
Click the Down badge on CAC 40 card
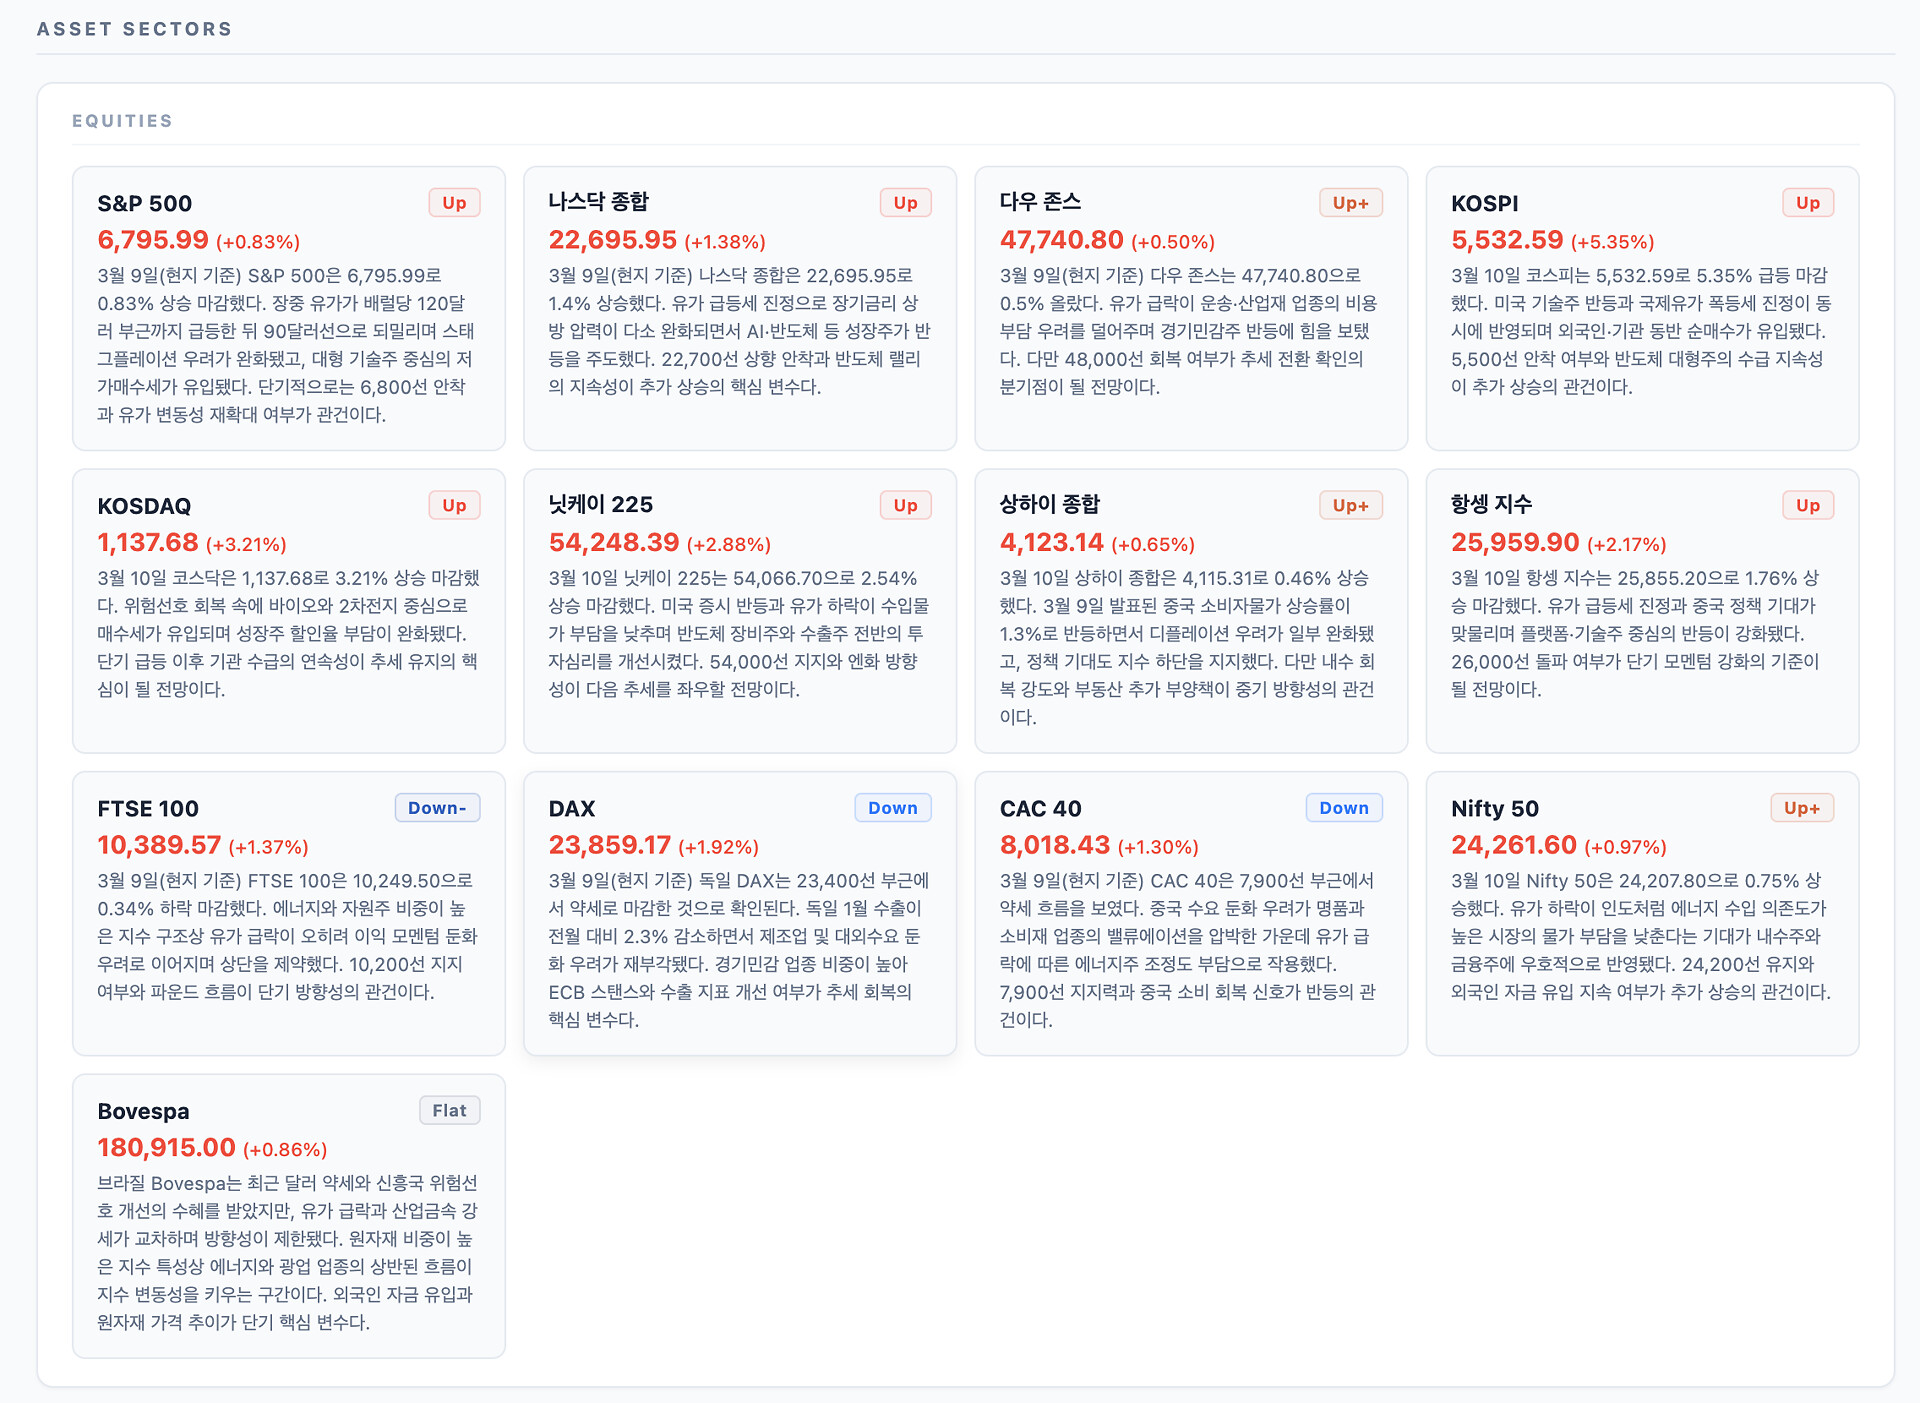[1343, 808]
